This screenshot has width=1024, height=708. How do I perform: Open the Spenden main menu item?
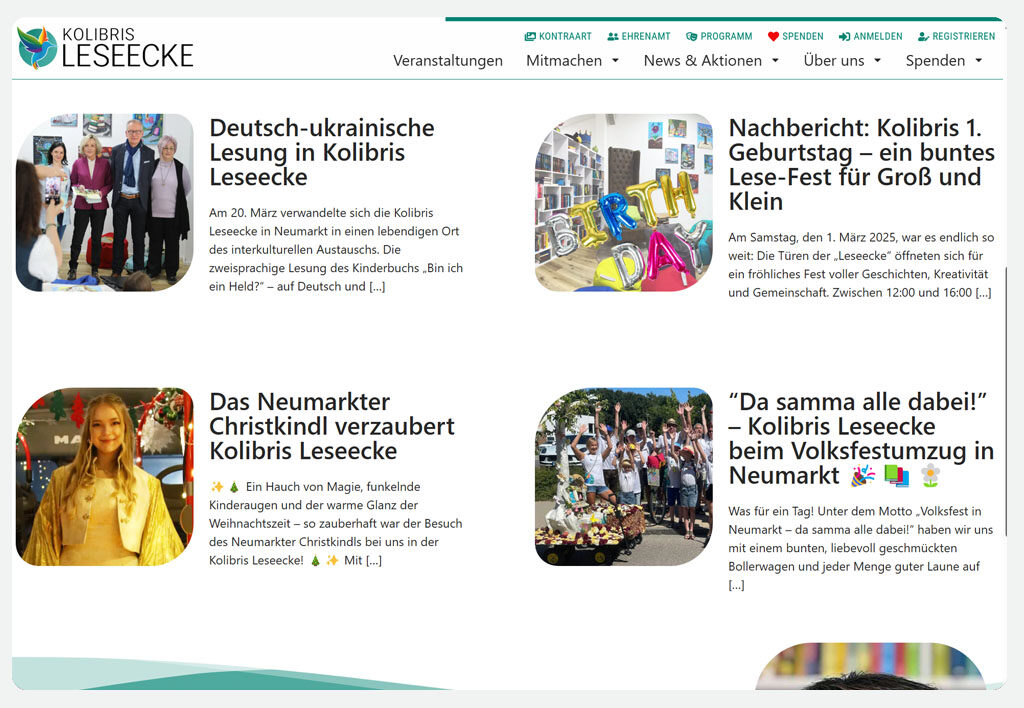tap(935, 61)
